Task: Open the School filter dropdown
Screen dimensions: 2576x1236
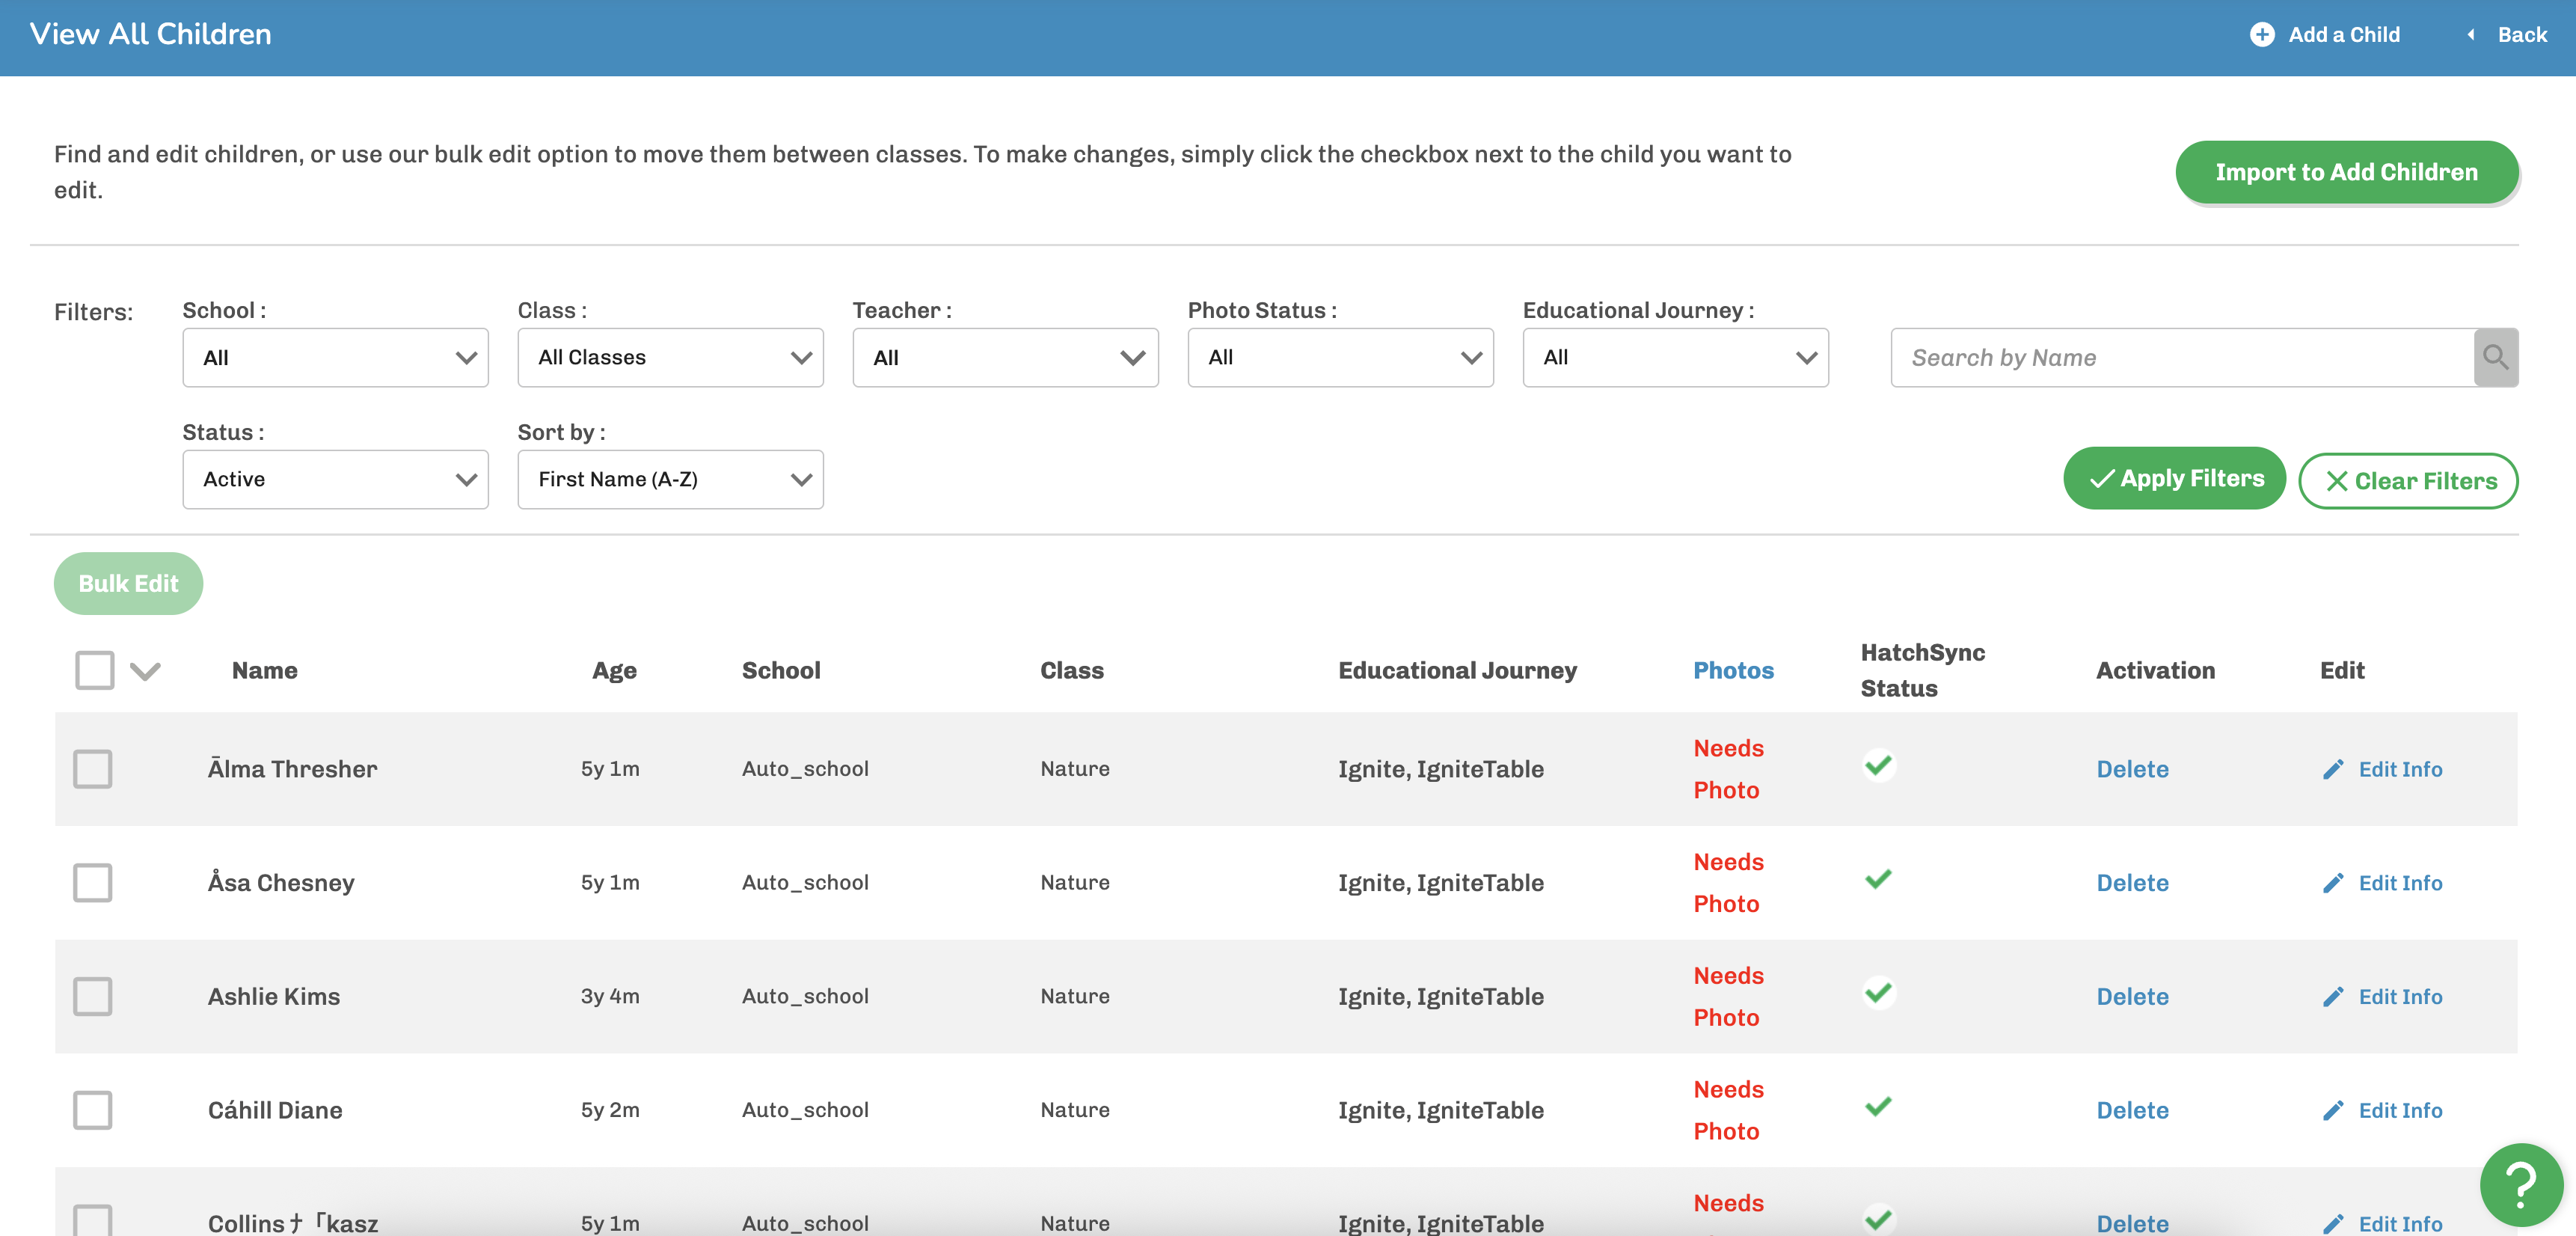Action: (x=336, y=357)
